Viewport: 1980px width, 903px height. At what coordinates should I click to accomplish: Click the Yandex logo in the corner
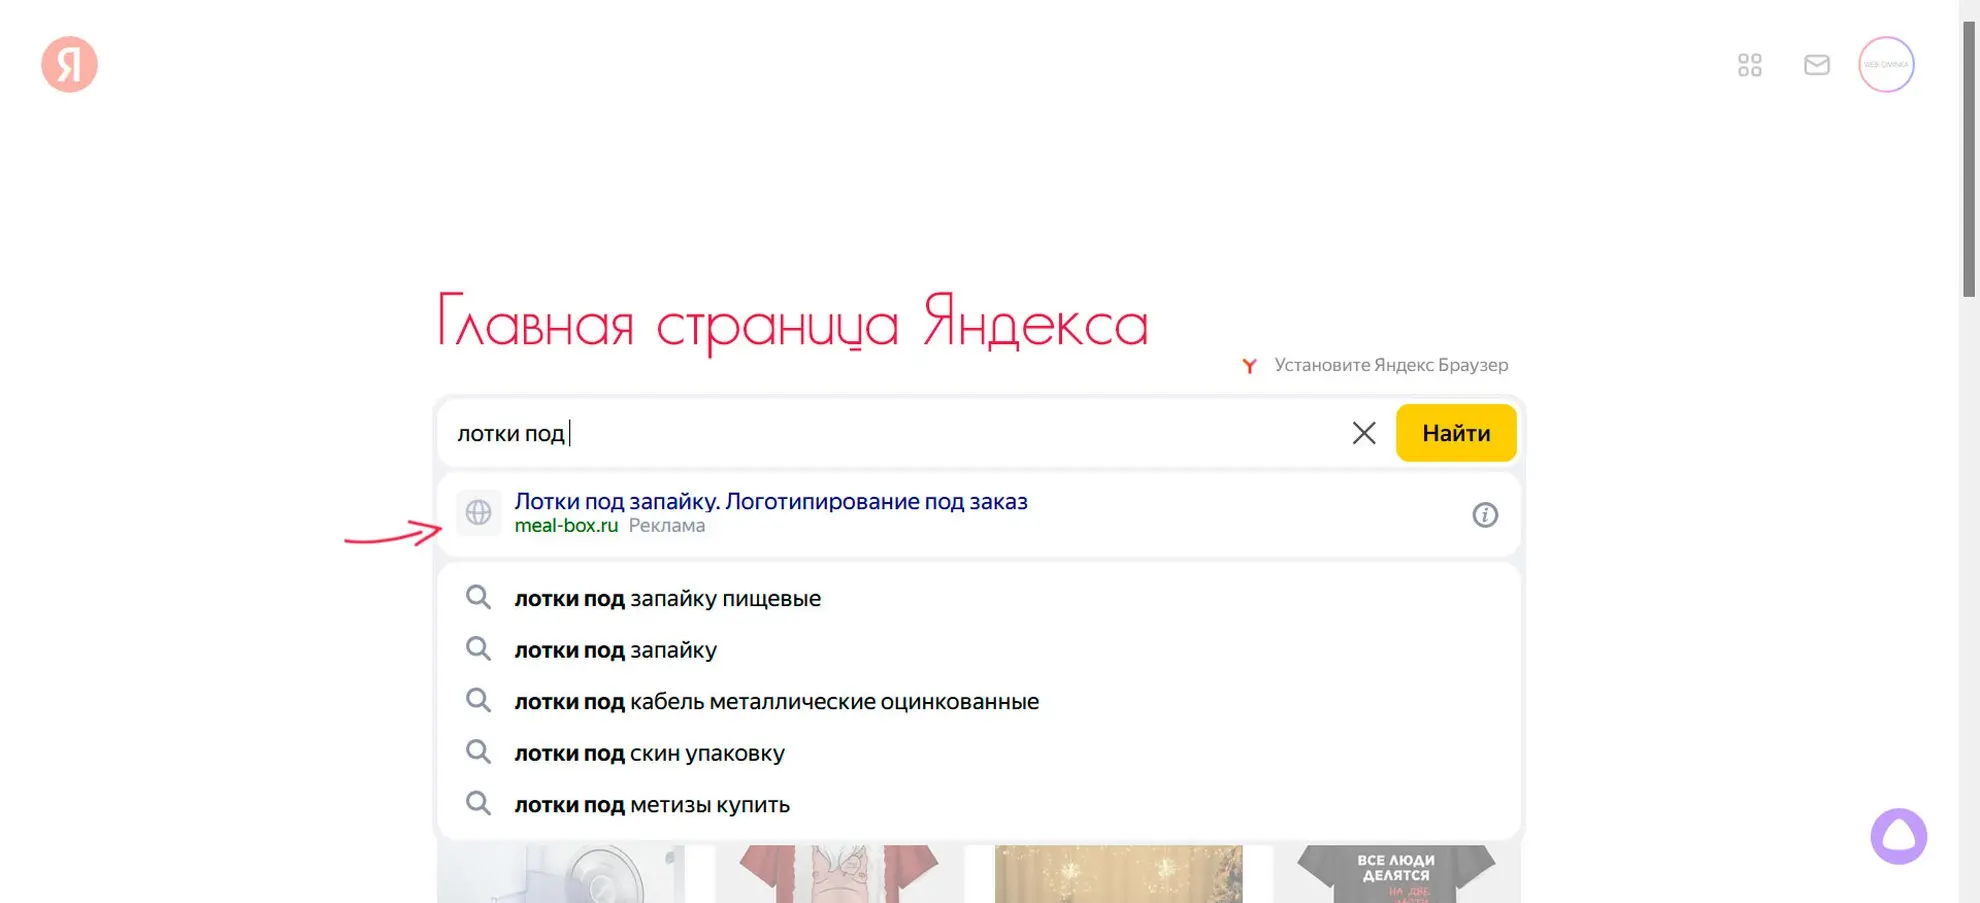(x=69, y=65)
